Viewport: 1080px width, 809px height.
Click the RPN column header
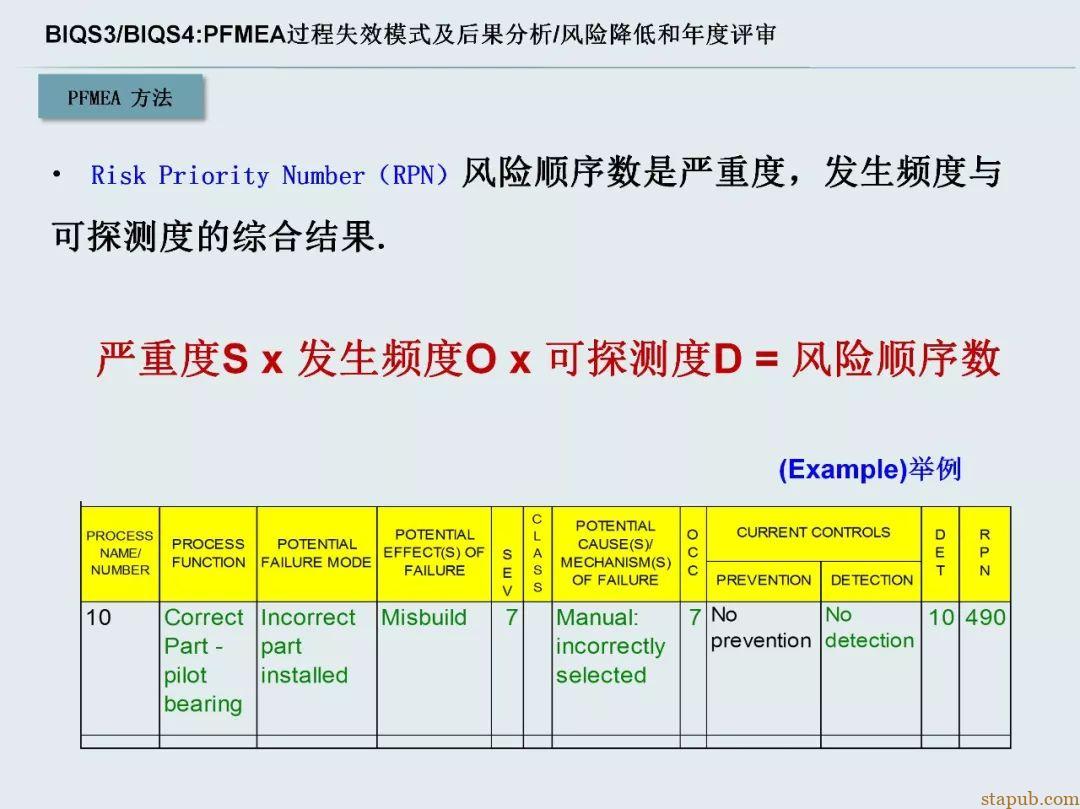click(985, 554)
